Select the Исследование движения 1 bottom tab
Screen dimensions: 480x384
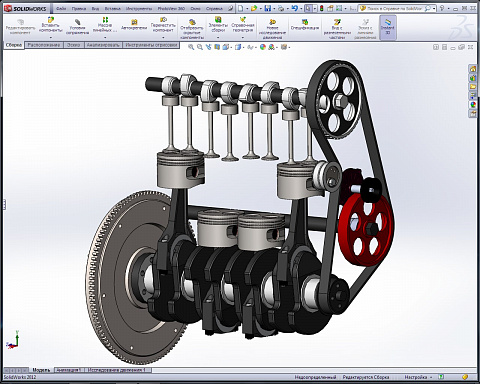117,370
